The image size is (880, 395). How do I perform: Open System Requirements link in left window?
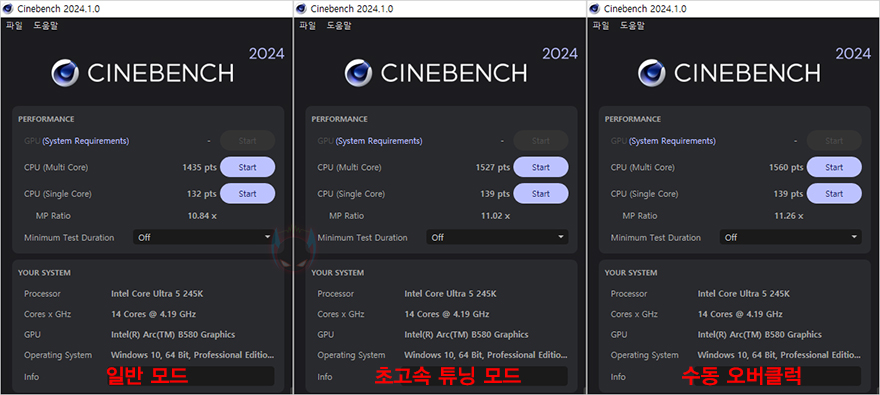[x=85, y=141]
